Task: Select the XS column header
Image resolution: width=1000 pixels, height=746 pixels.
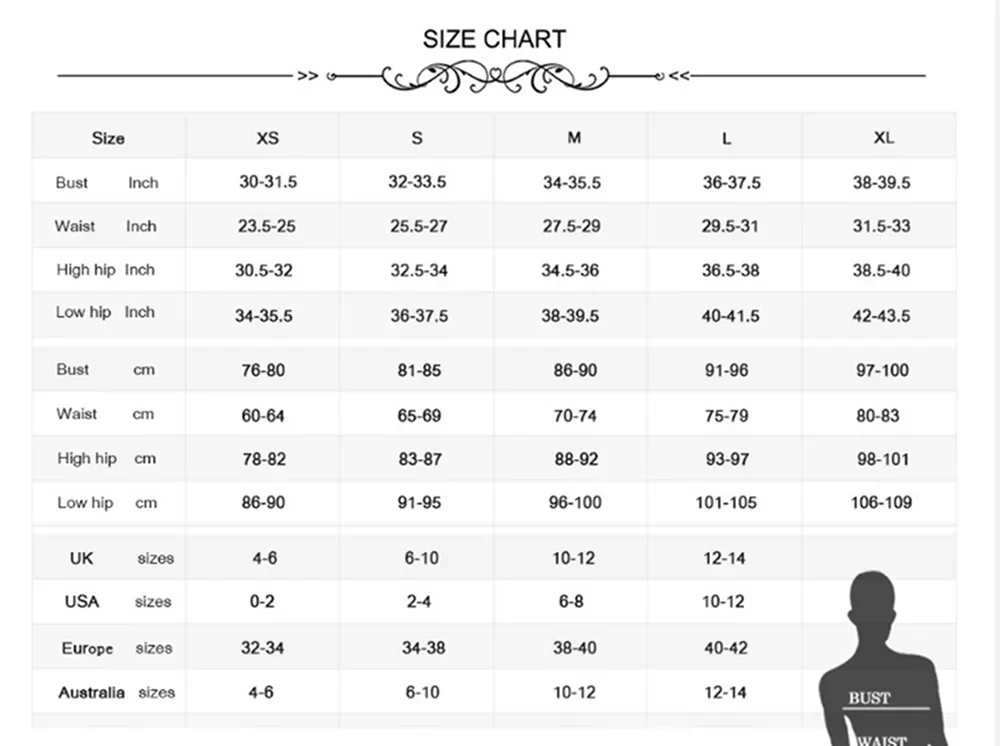Action: 267,138
